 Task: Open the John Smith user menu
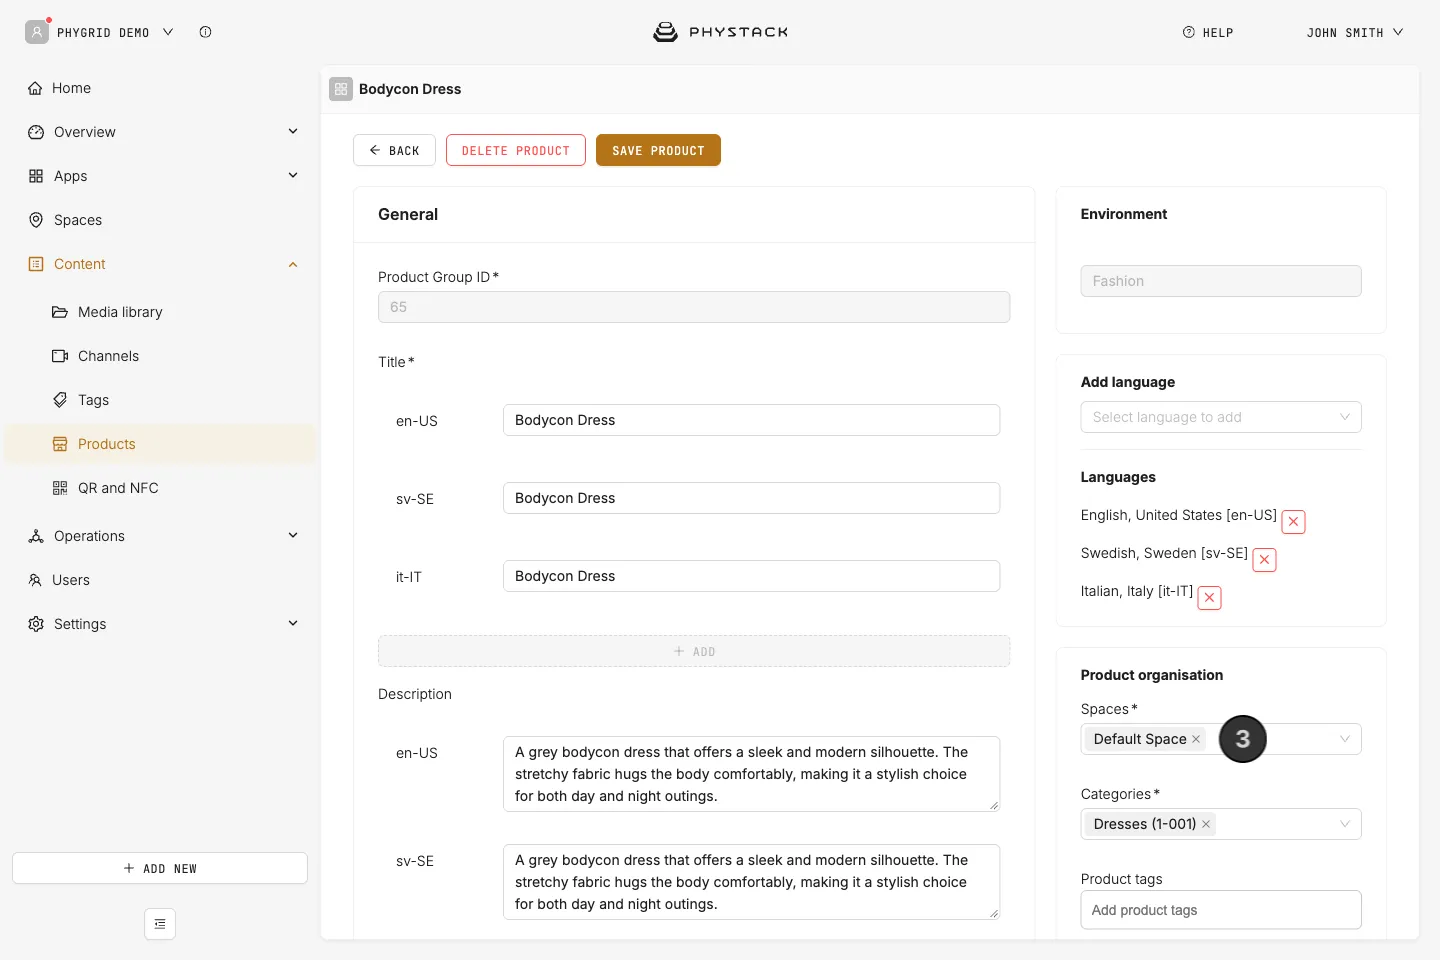[x=1355, y=32]
